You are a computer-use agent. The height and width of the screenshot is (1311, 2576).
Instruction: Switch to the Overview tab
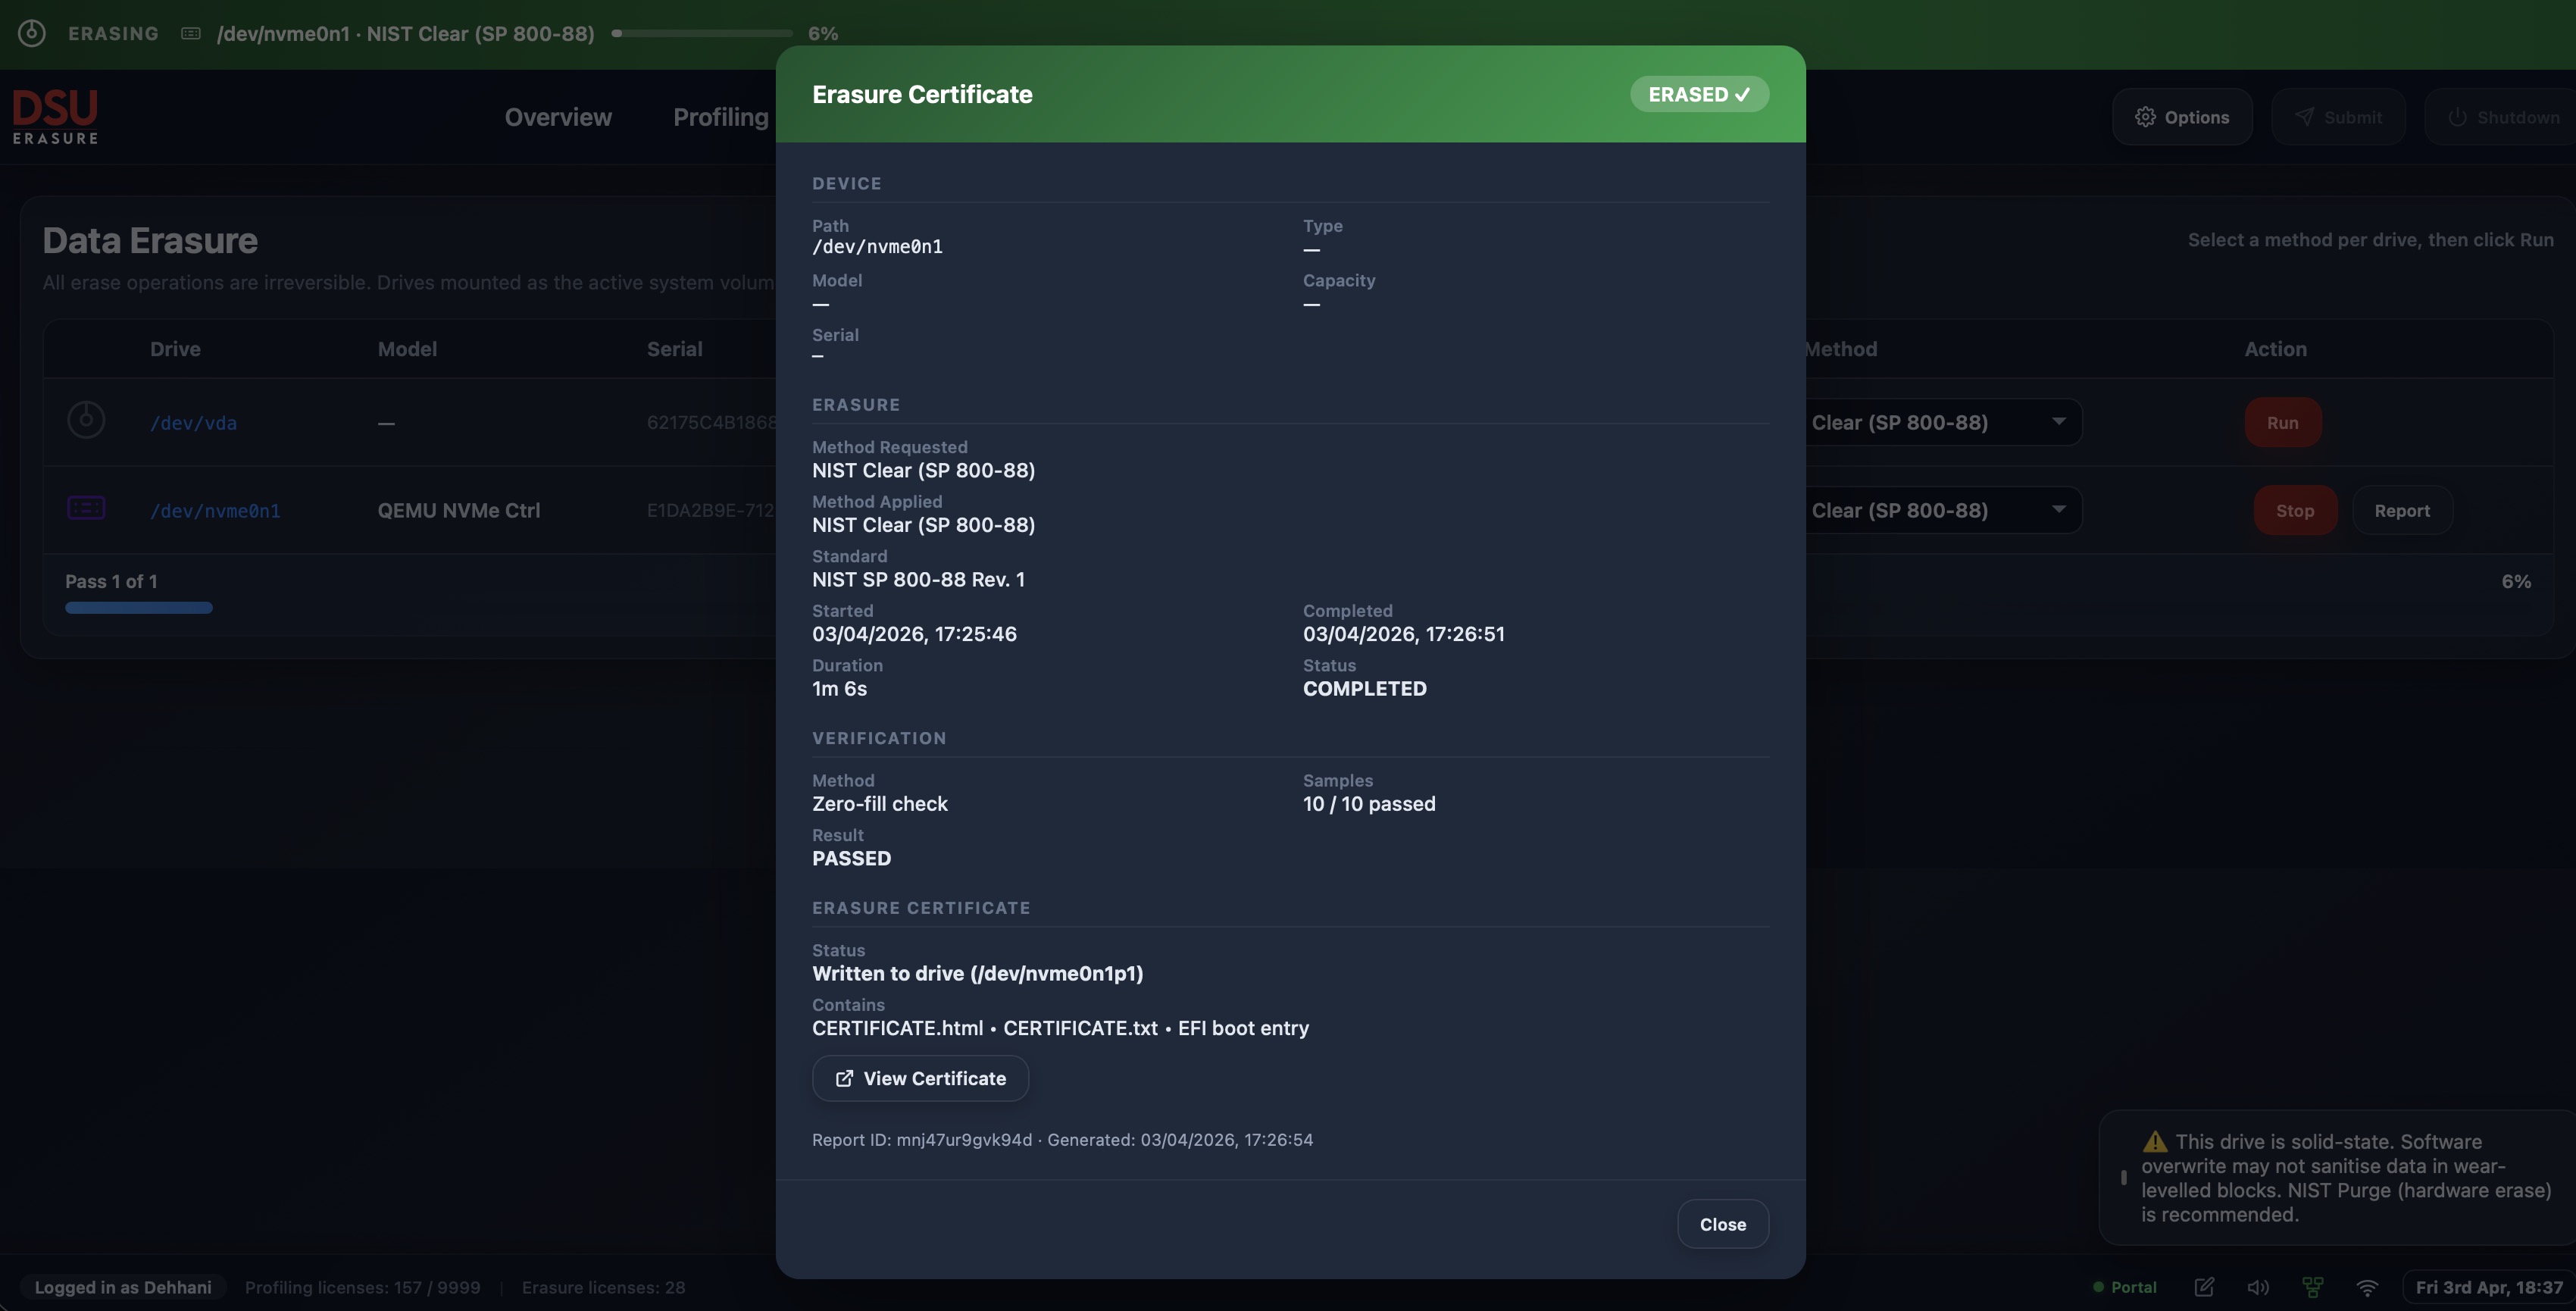pos(557,116)
